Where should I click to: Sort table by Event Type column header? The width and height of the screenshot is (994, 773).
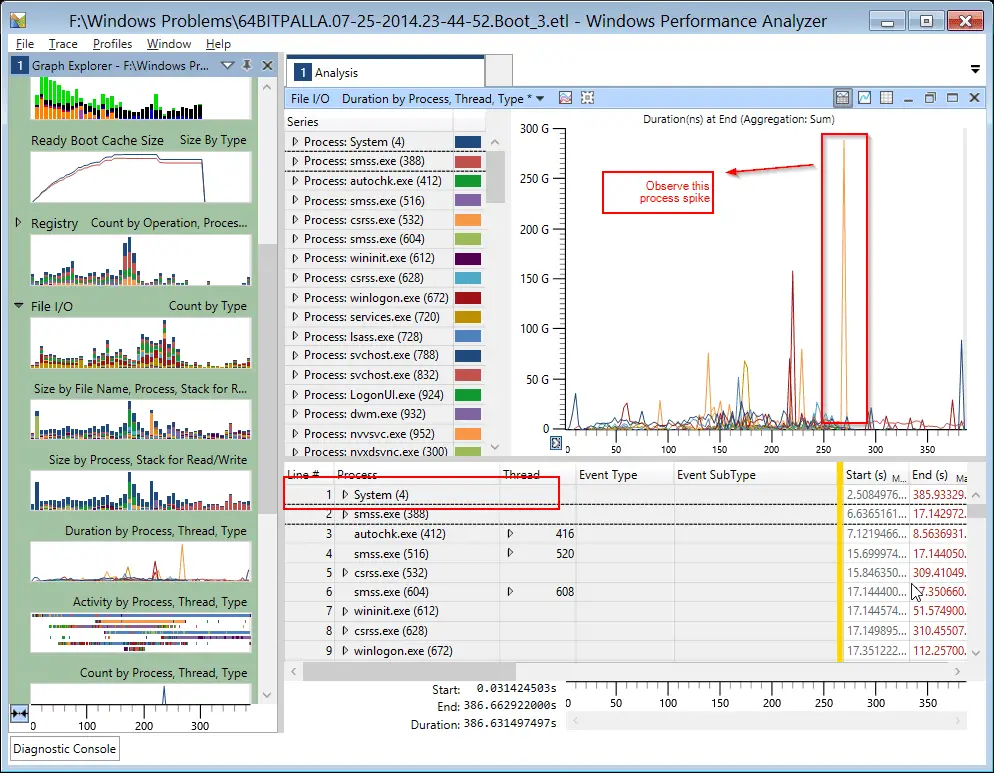[x=624, y=474]
